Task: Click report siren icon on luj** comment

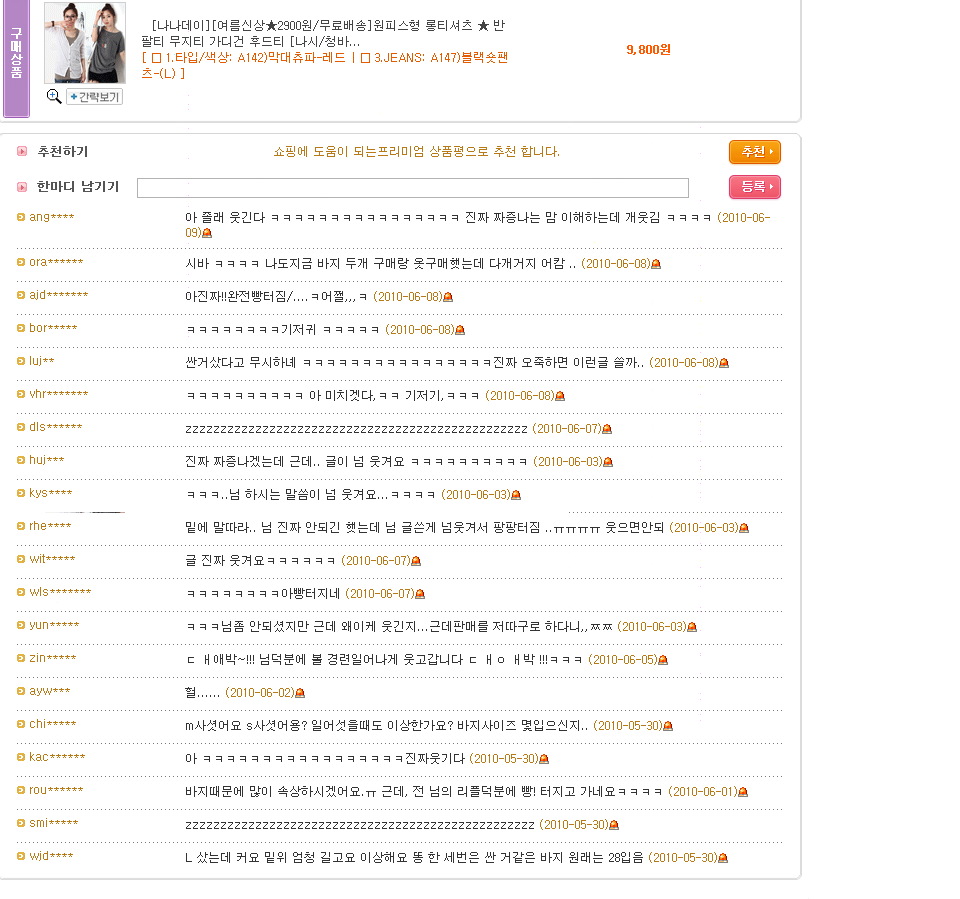Action: (724, 363)
